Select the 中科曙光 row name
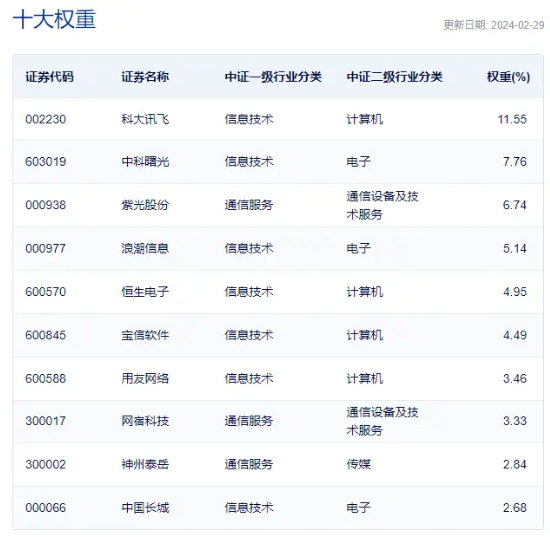 tap(145, 162)
